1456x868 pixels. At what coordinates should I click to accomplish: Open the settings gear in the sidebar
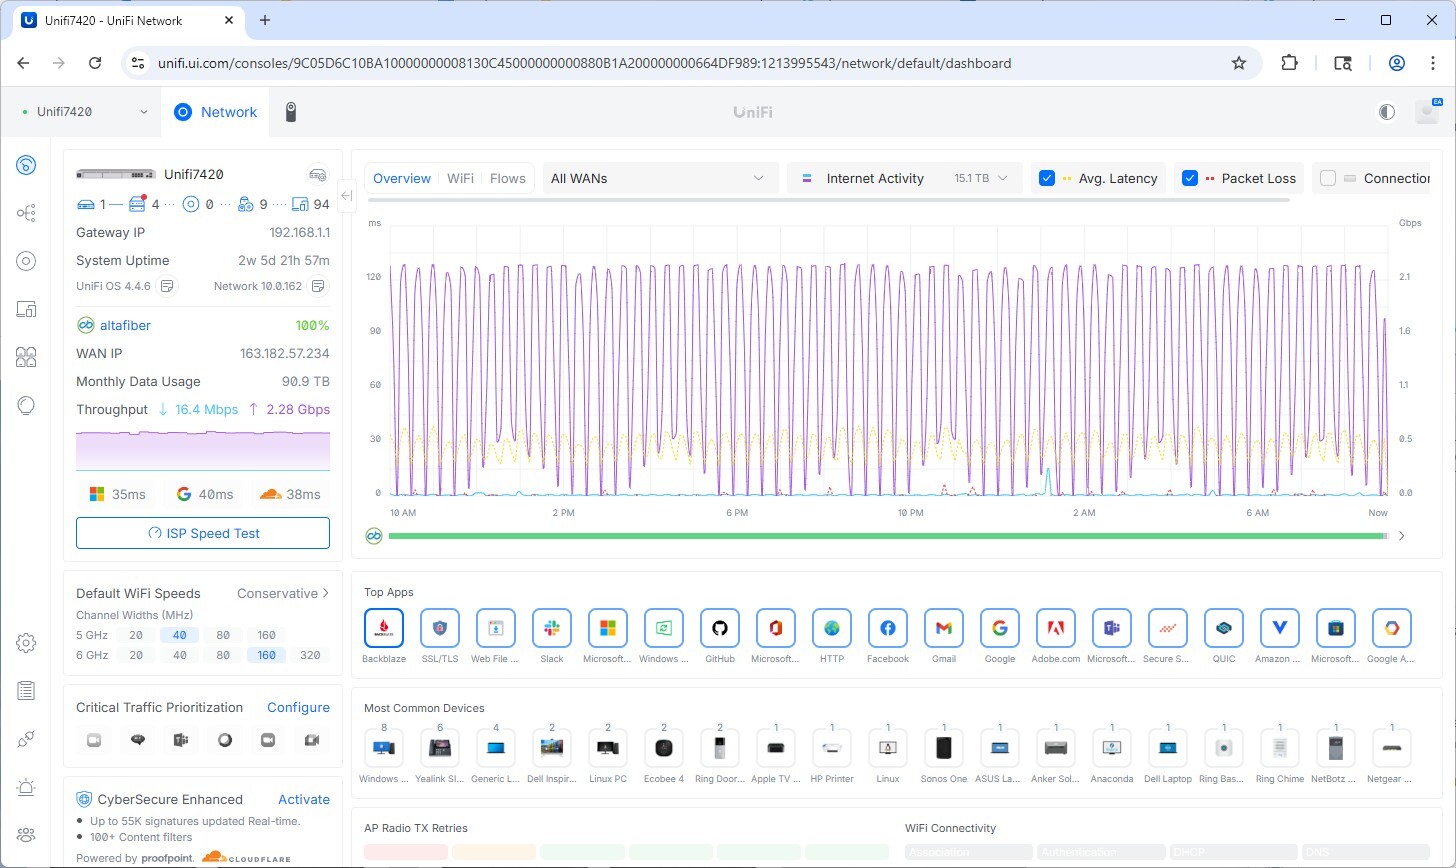[x=27, y=643]
